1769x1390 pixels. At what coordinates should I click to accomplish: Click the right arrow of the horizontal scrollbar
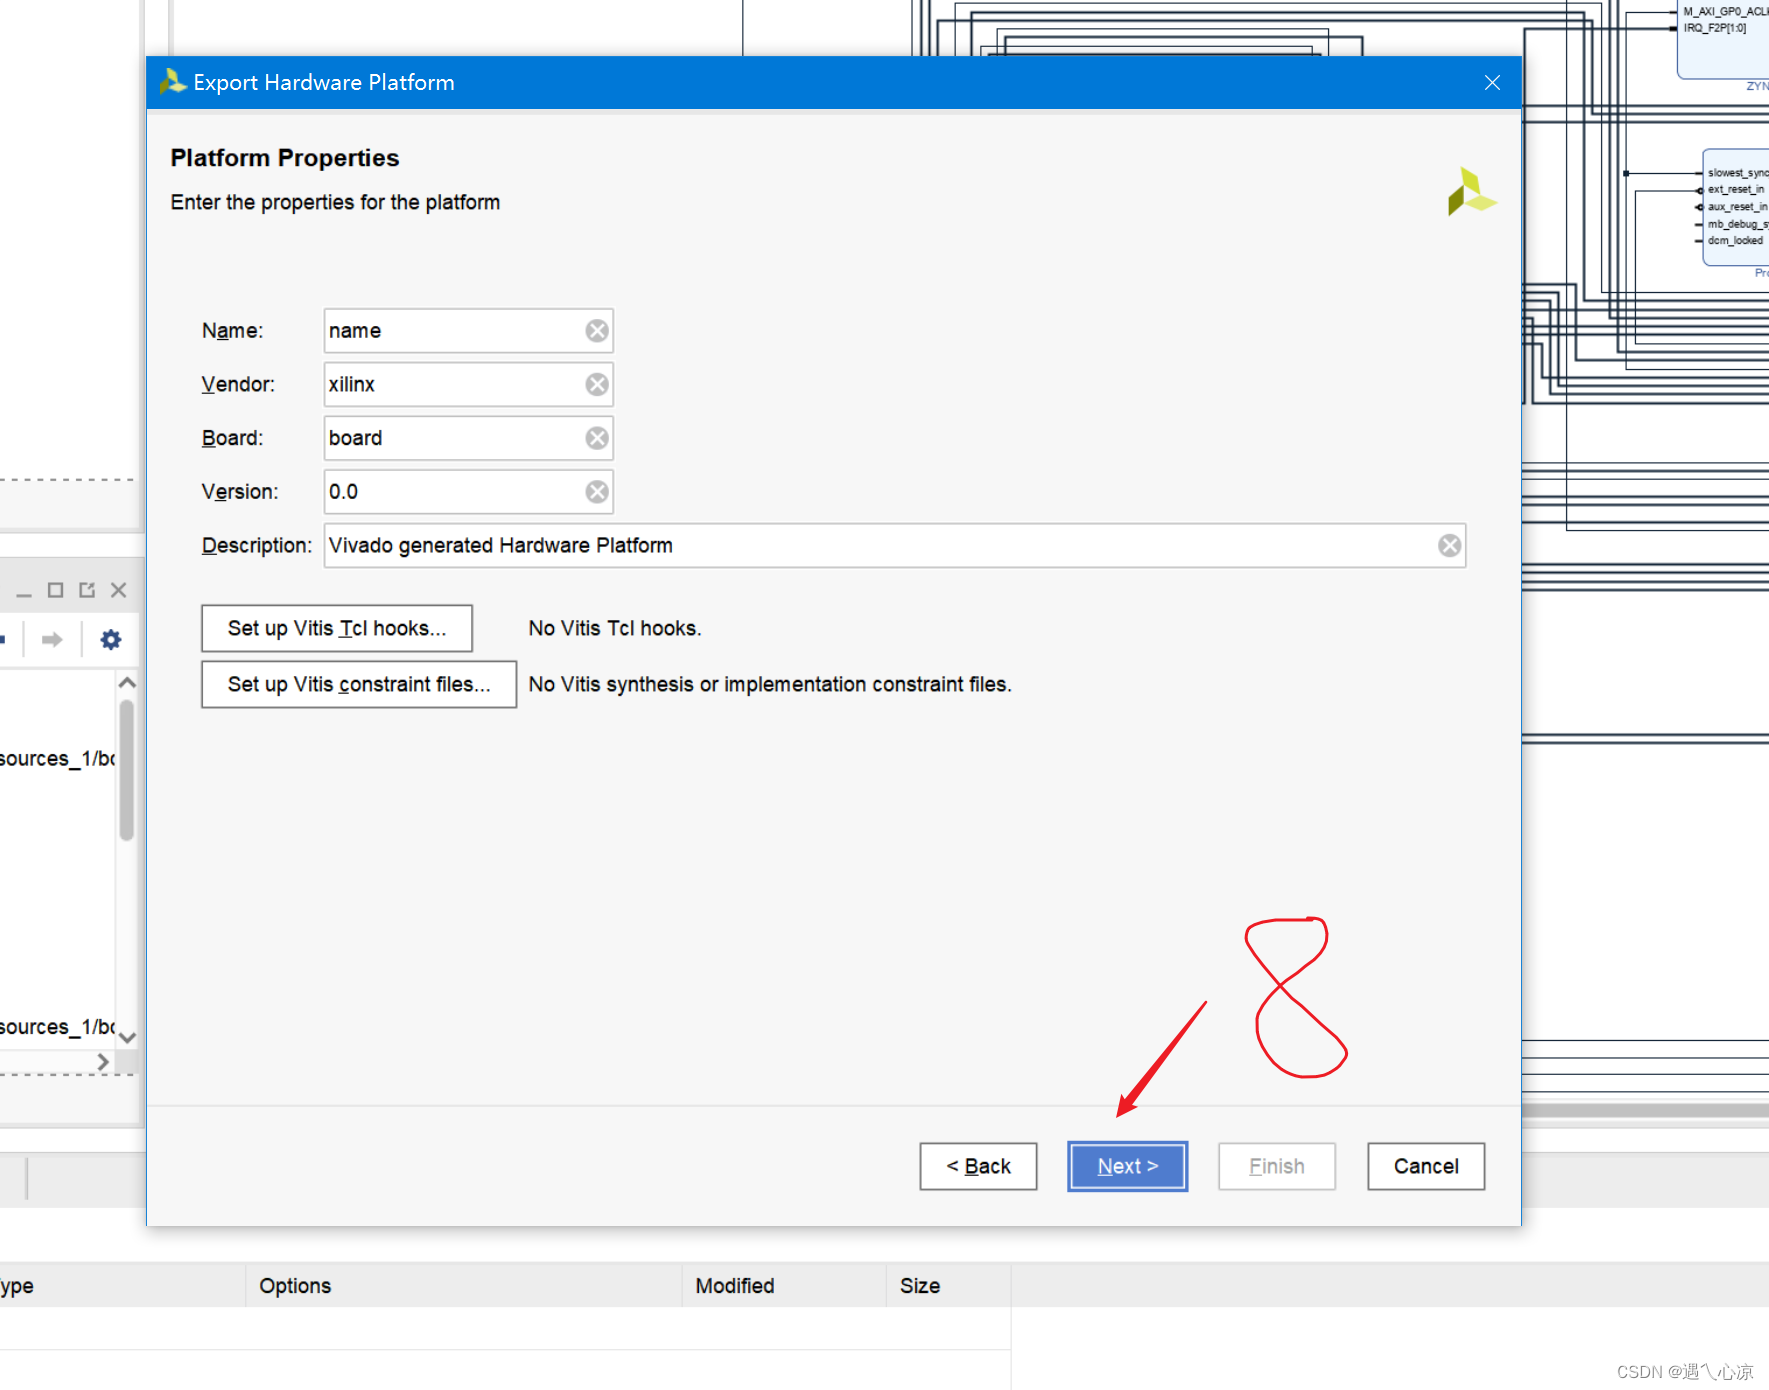point(103,1062)
